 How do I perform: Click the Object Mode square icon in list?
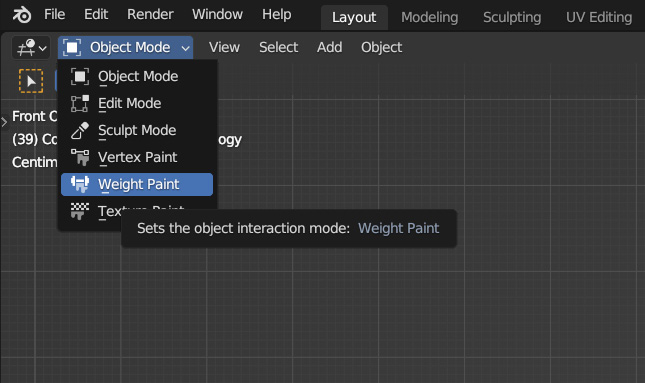pyautogui.click(x=80, y=77)
